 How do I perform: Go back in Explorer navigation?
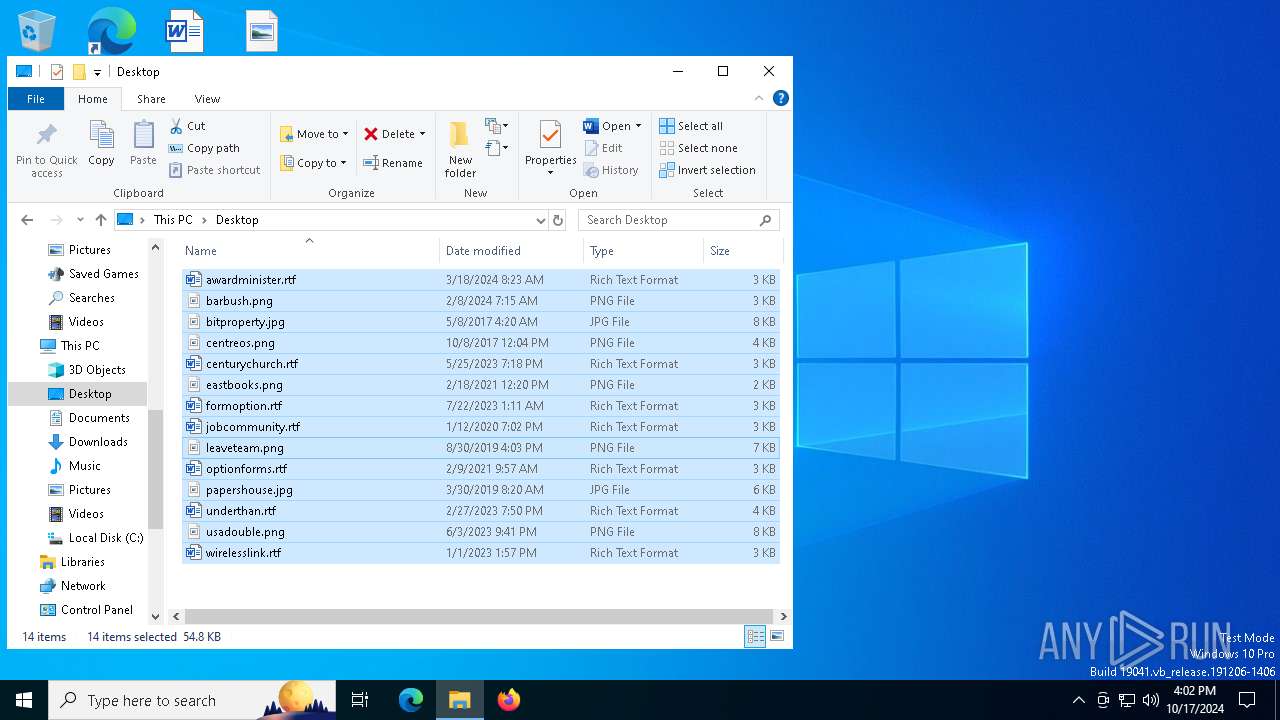27,220
